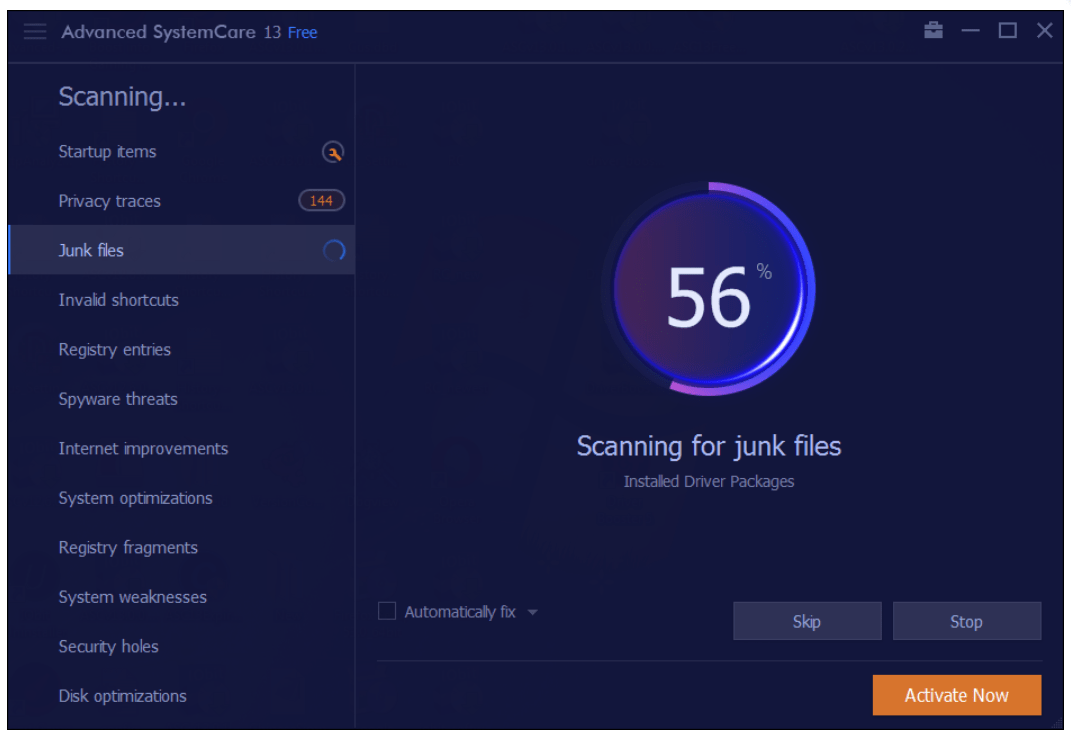Screen dimensions: 1071x741
Task: Click Disk optimizations scan item
Action: coord(181,696)
